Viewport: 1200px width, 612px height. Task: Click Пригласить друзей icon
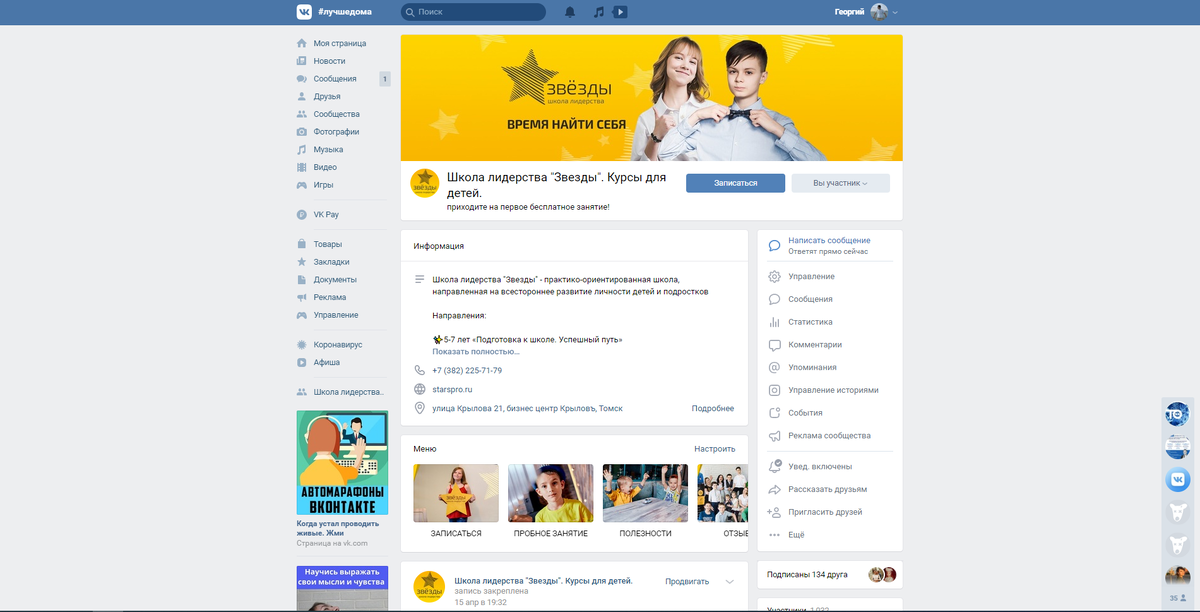pos(774,512)
